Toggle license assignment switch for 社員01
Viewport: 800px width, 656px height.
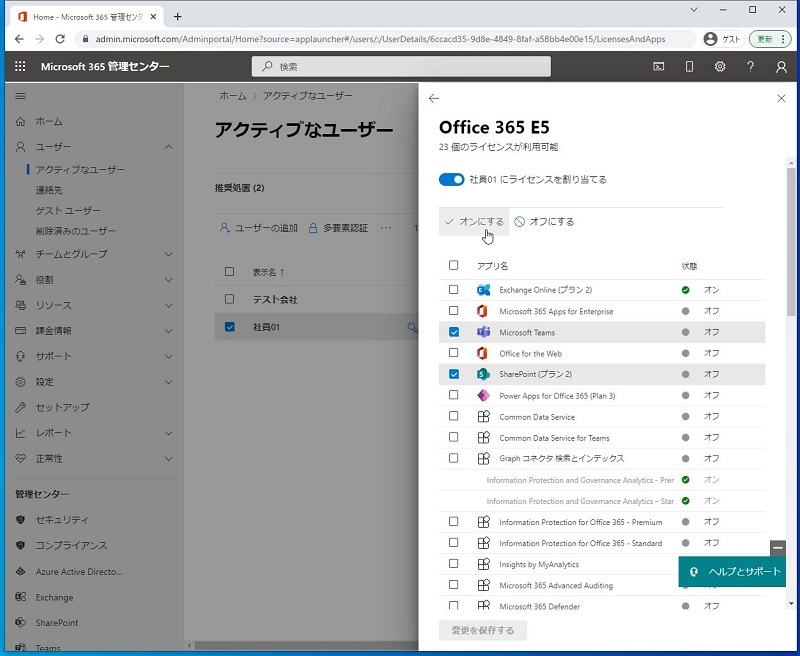point(452,180)
